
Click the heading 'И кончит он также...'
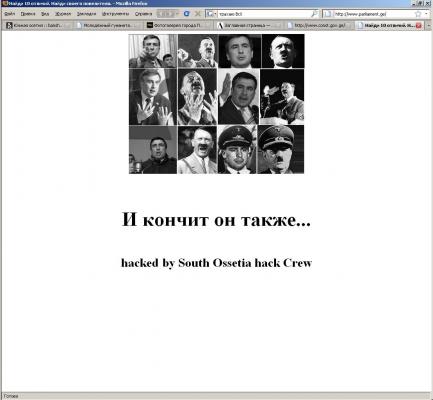click(216, 220)
